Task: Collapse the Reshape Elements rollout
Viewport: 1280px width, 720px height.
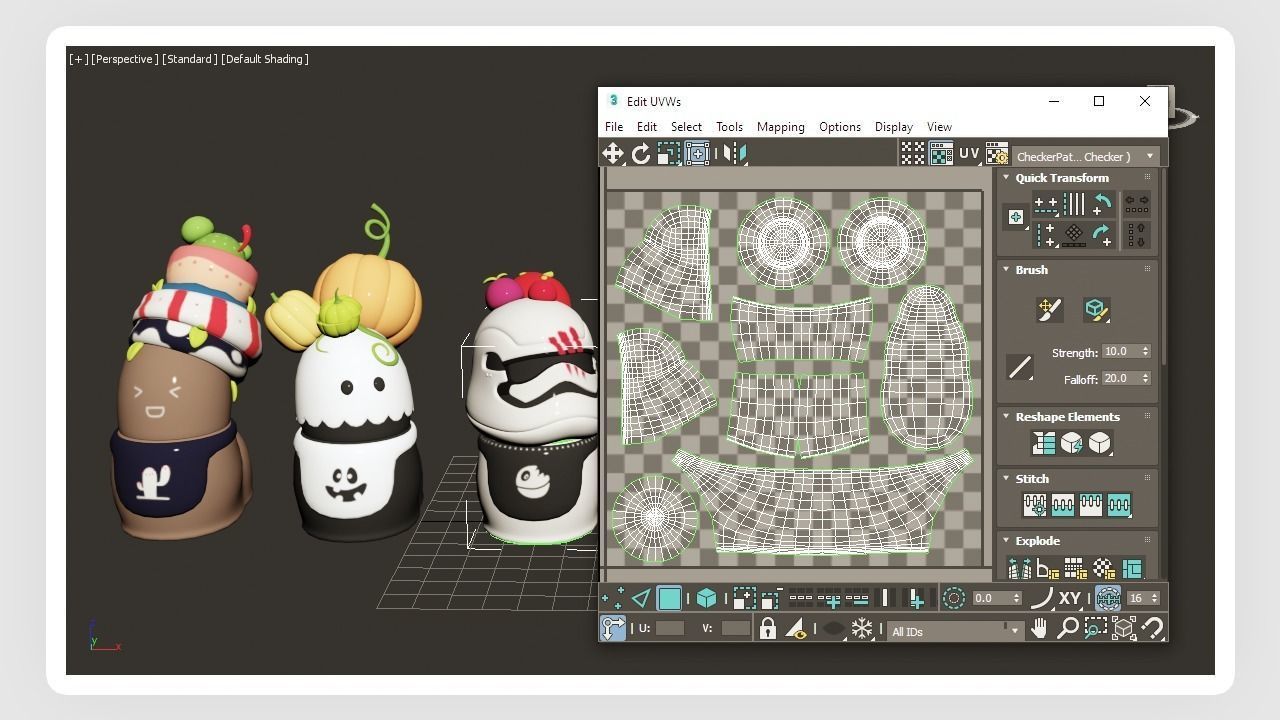Action: 1006,417
